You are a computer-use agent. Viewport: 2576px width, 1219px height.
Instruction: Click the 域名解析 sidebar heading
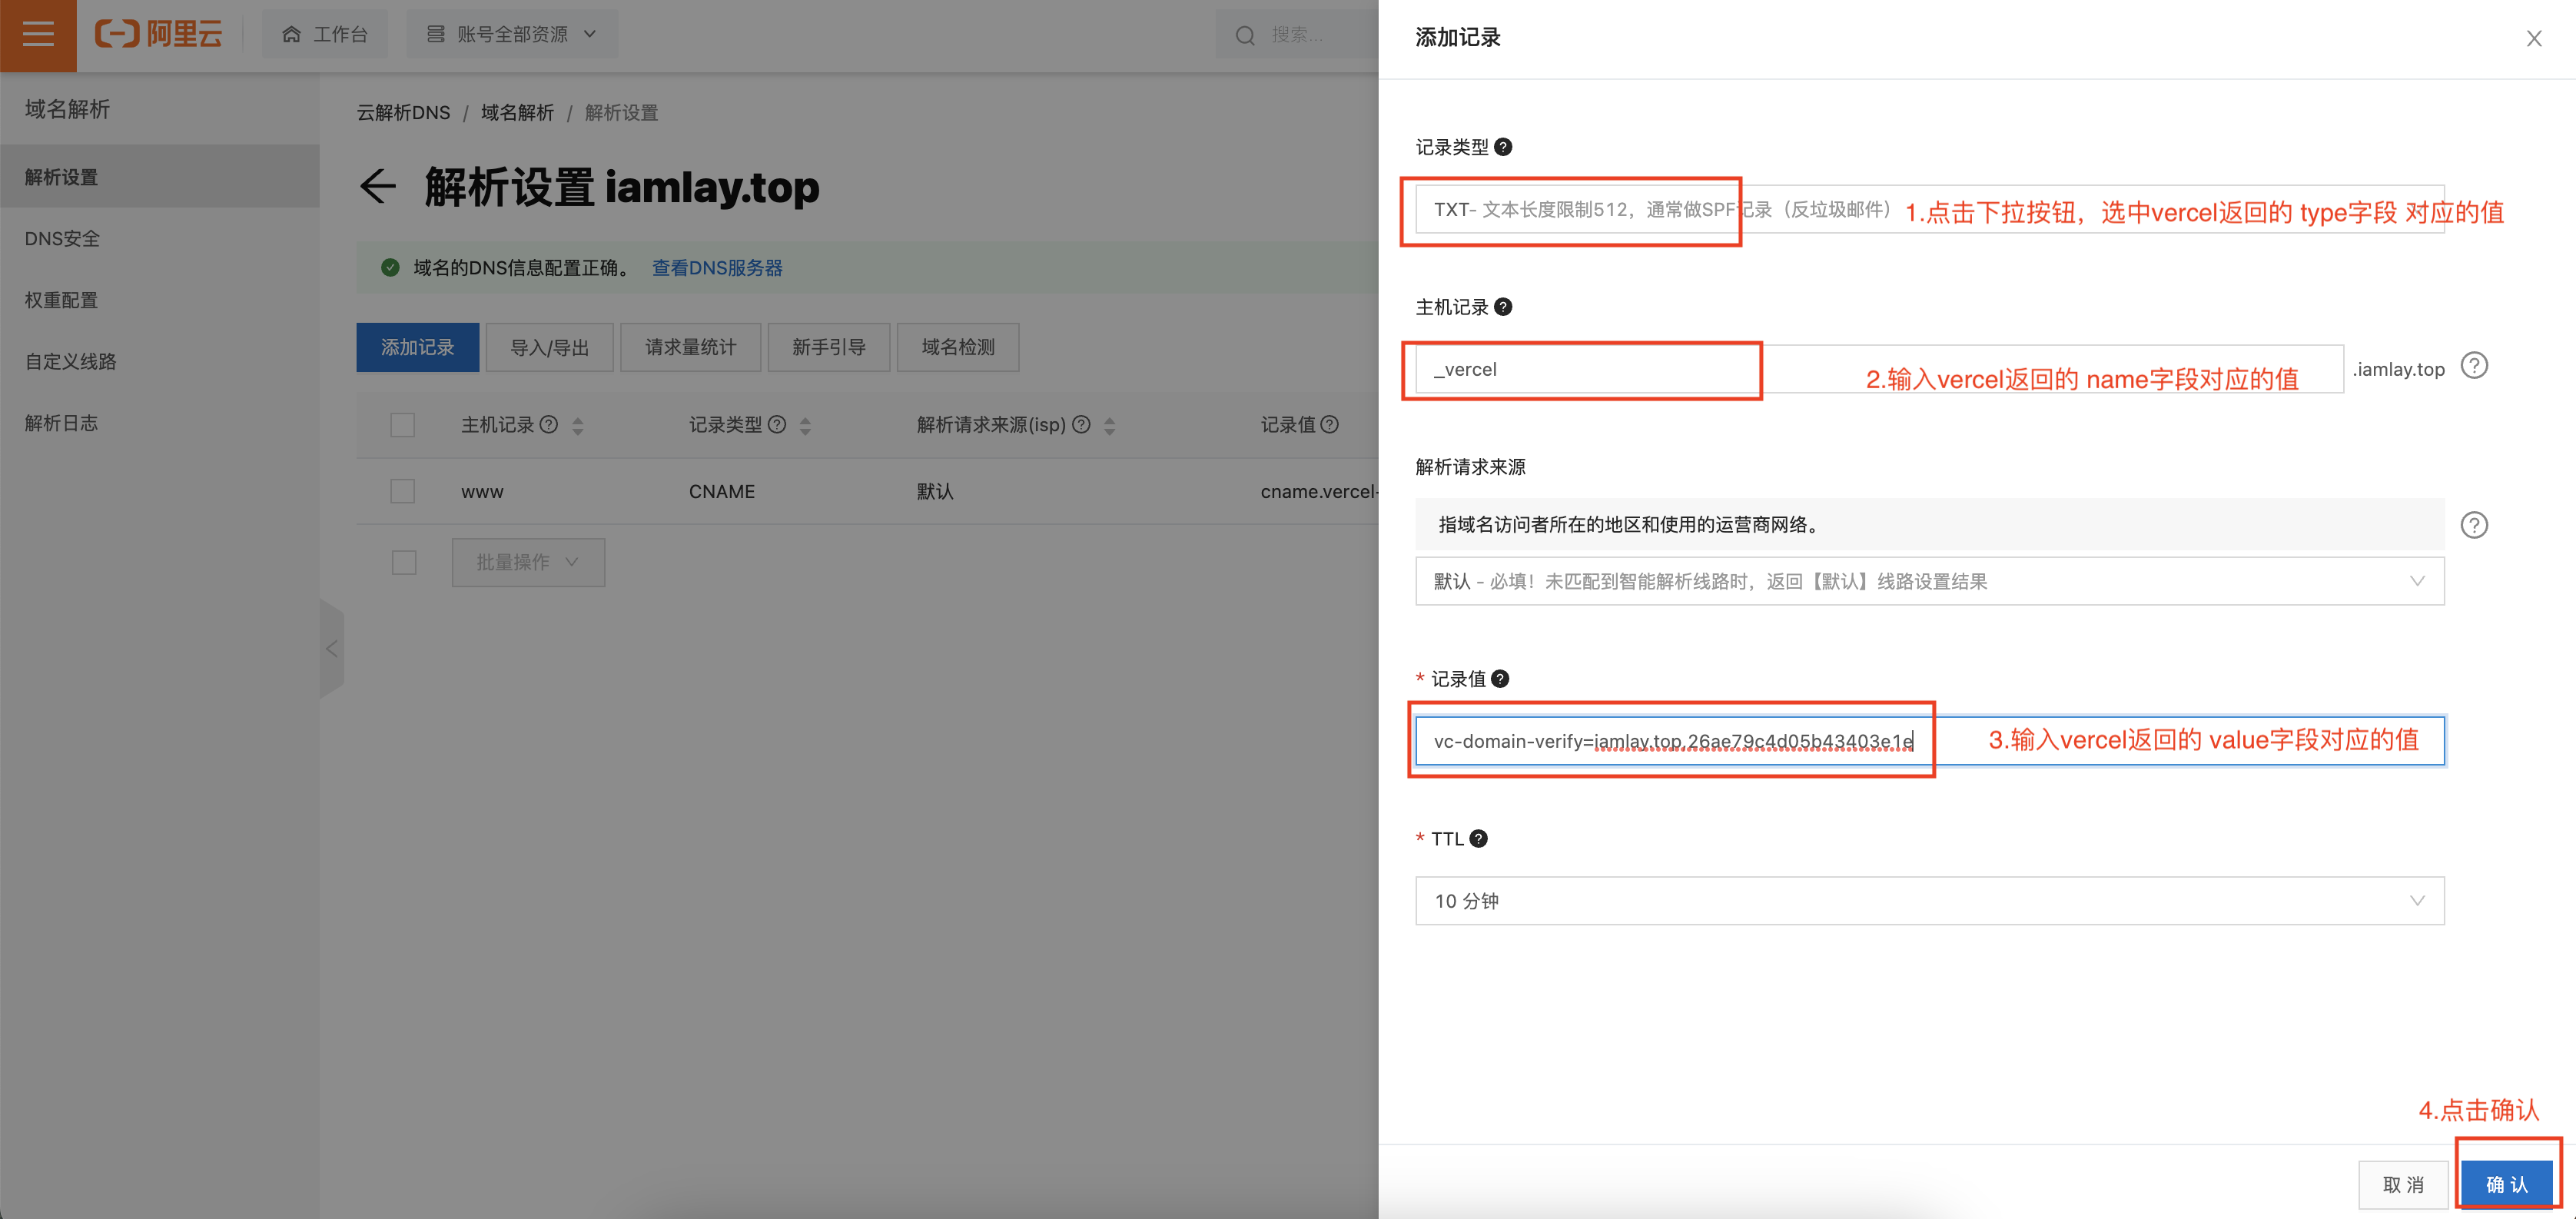tap(67, 109)
